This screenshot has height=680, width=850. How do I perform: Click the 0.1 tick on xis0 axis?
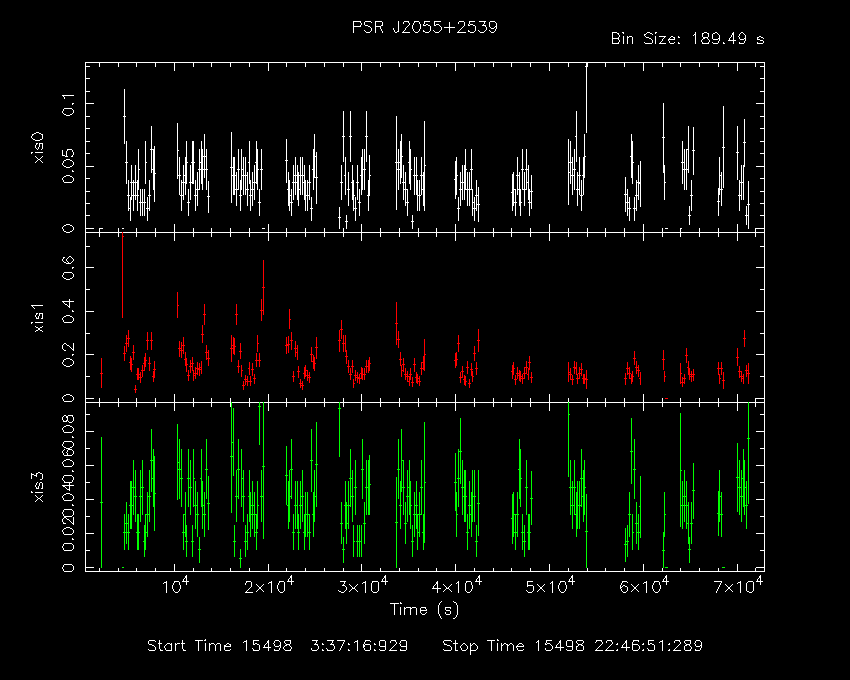[70, 104]
